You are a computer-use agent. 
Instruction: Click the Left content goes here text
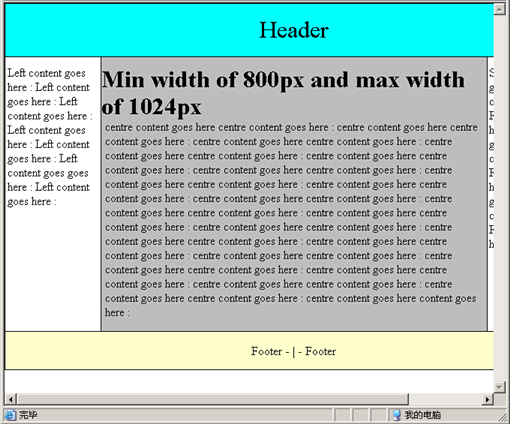(x=49, y=137)
